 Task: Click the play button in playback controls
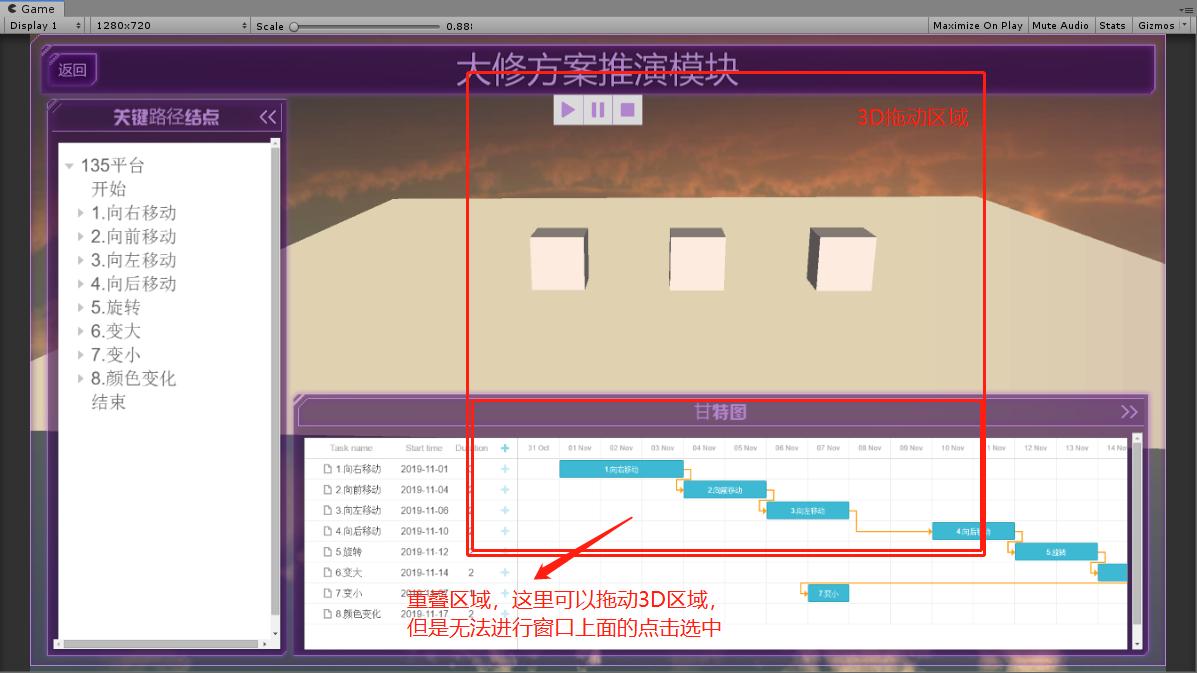click(568, 110)
